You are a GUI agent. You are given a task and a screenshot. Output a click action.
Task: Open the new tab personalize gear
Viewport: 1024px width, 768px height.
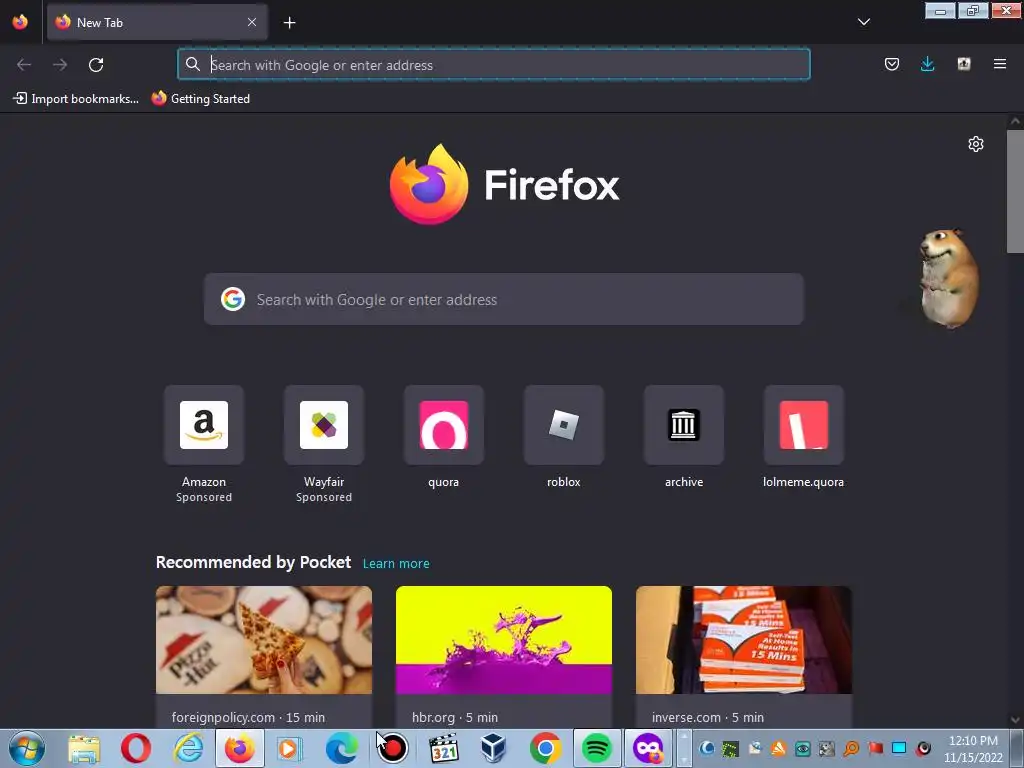click(976, 144)
